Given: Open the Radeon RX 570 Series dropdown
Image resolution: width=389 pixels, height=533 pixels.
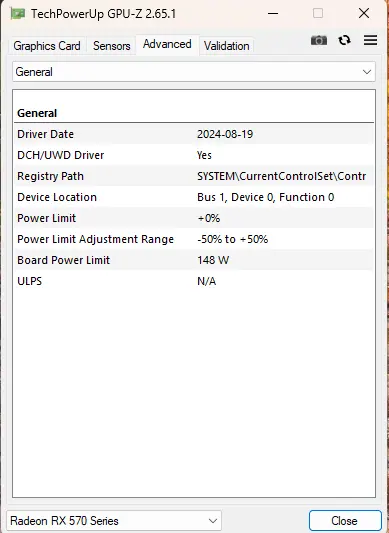Looking at the screenshot, I should click(114, 520).
